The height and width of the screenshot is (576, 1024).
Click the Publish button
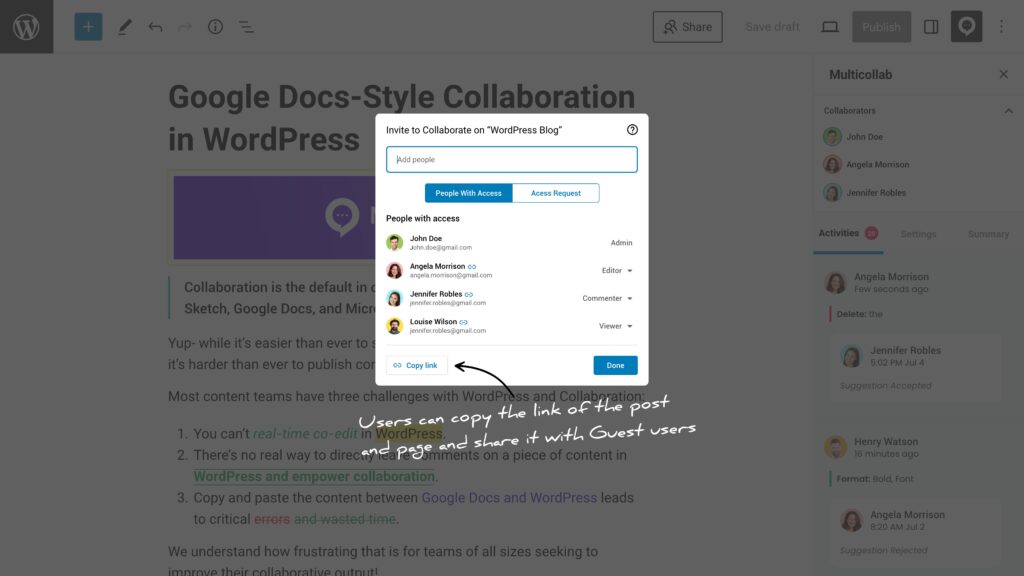(881, 27)
